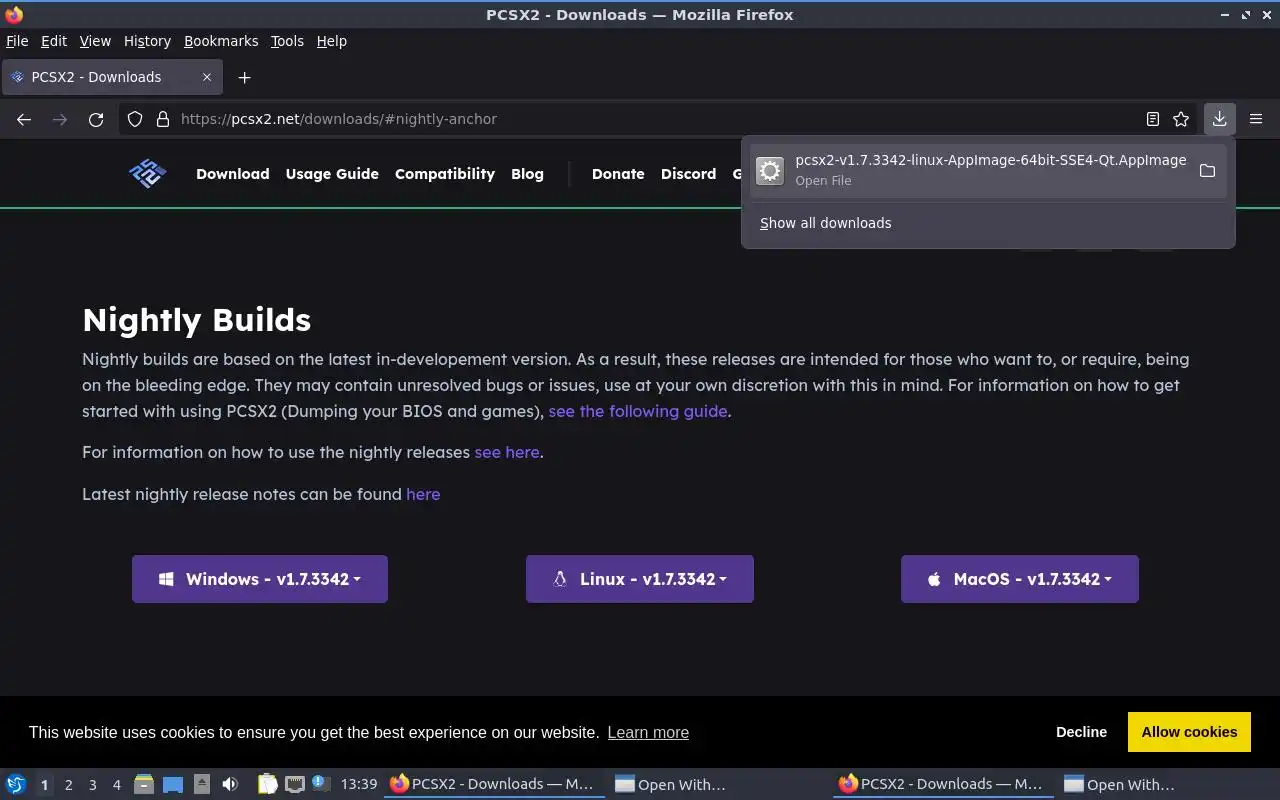Image resolution: width=1280 pixels, height=800 pixels.
Task: Open the History menu
Action: tap(147, 41)
